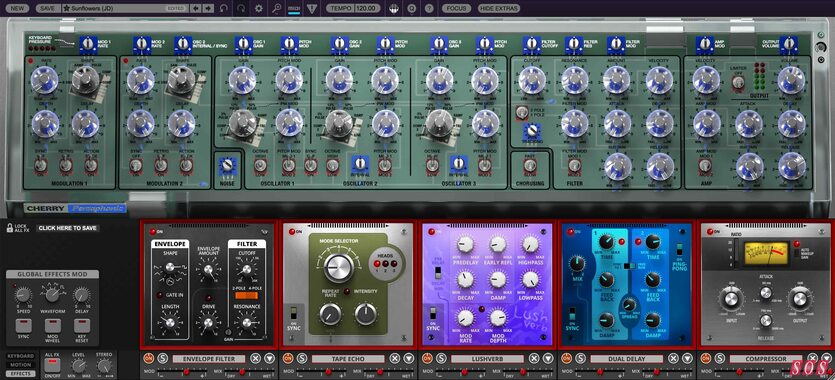Click the Lock All FX padlock icon
This screenshot has height=380, width=835.
click(x=10, y=228)
